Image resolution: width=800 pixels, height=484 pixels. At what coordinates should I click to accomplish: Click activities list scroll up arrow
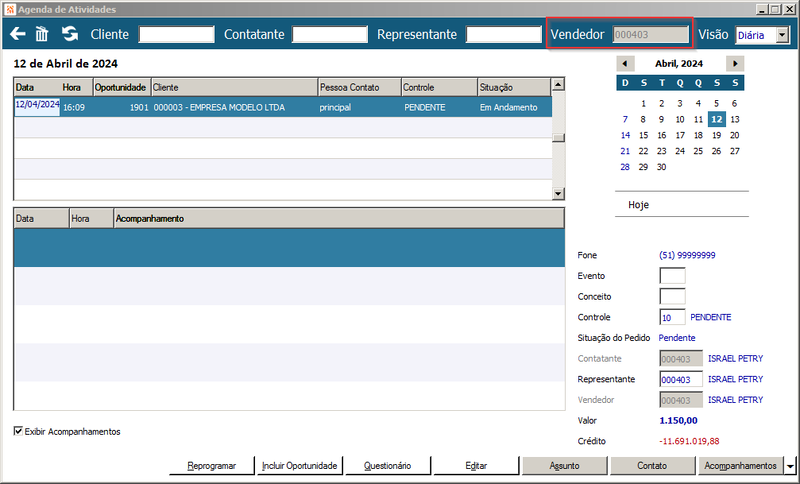coord(558,84)
